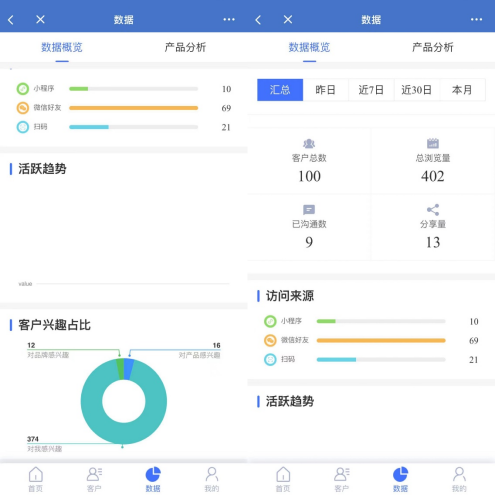Click the 分享量 share icon

(x=433, y=210)
